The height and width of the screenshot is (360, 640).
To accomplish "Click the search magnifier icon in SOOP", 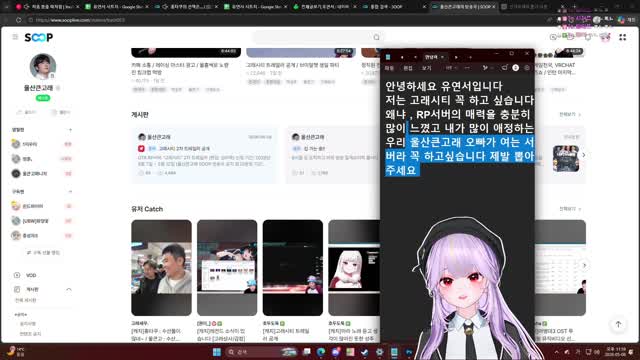I will coord(376,37).
